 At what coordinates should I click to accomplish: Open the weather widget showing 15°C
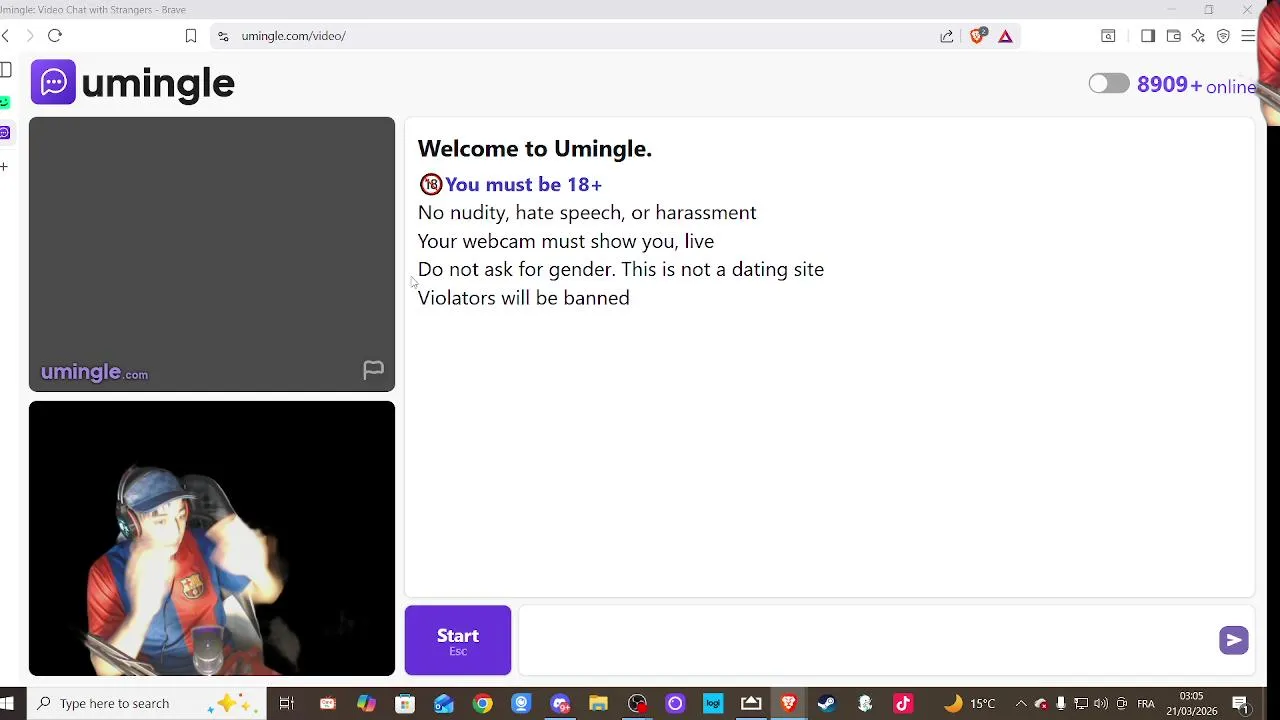[970, 703]
